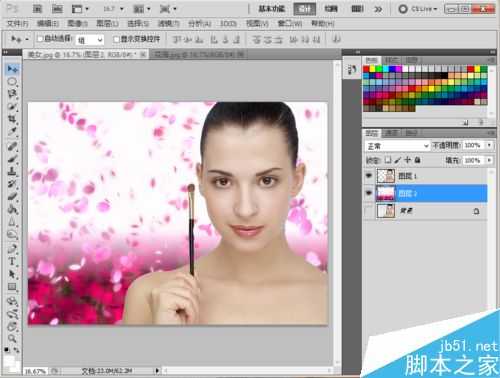Select the Clone Stamp tool
Screen dimensions: 500x378
12,171
